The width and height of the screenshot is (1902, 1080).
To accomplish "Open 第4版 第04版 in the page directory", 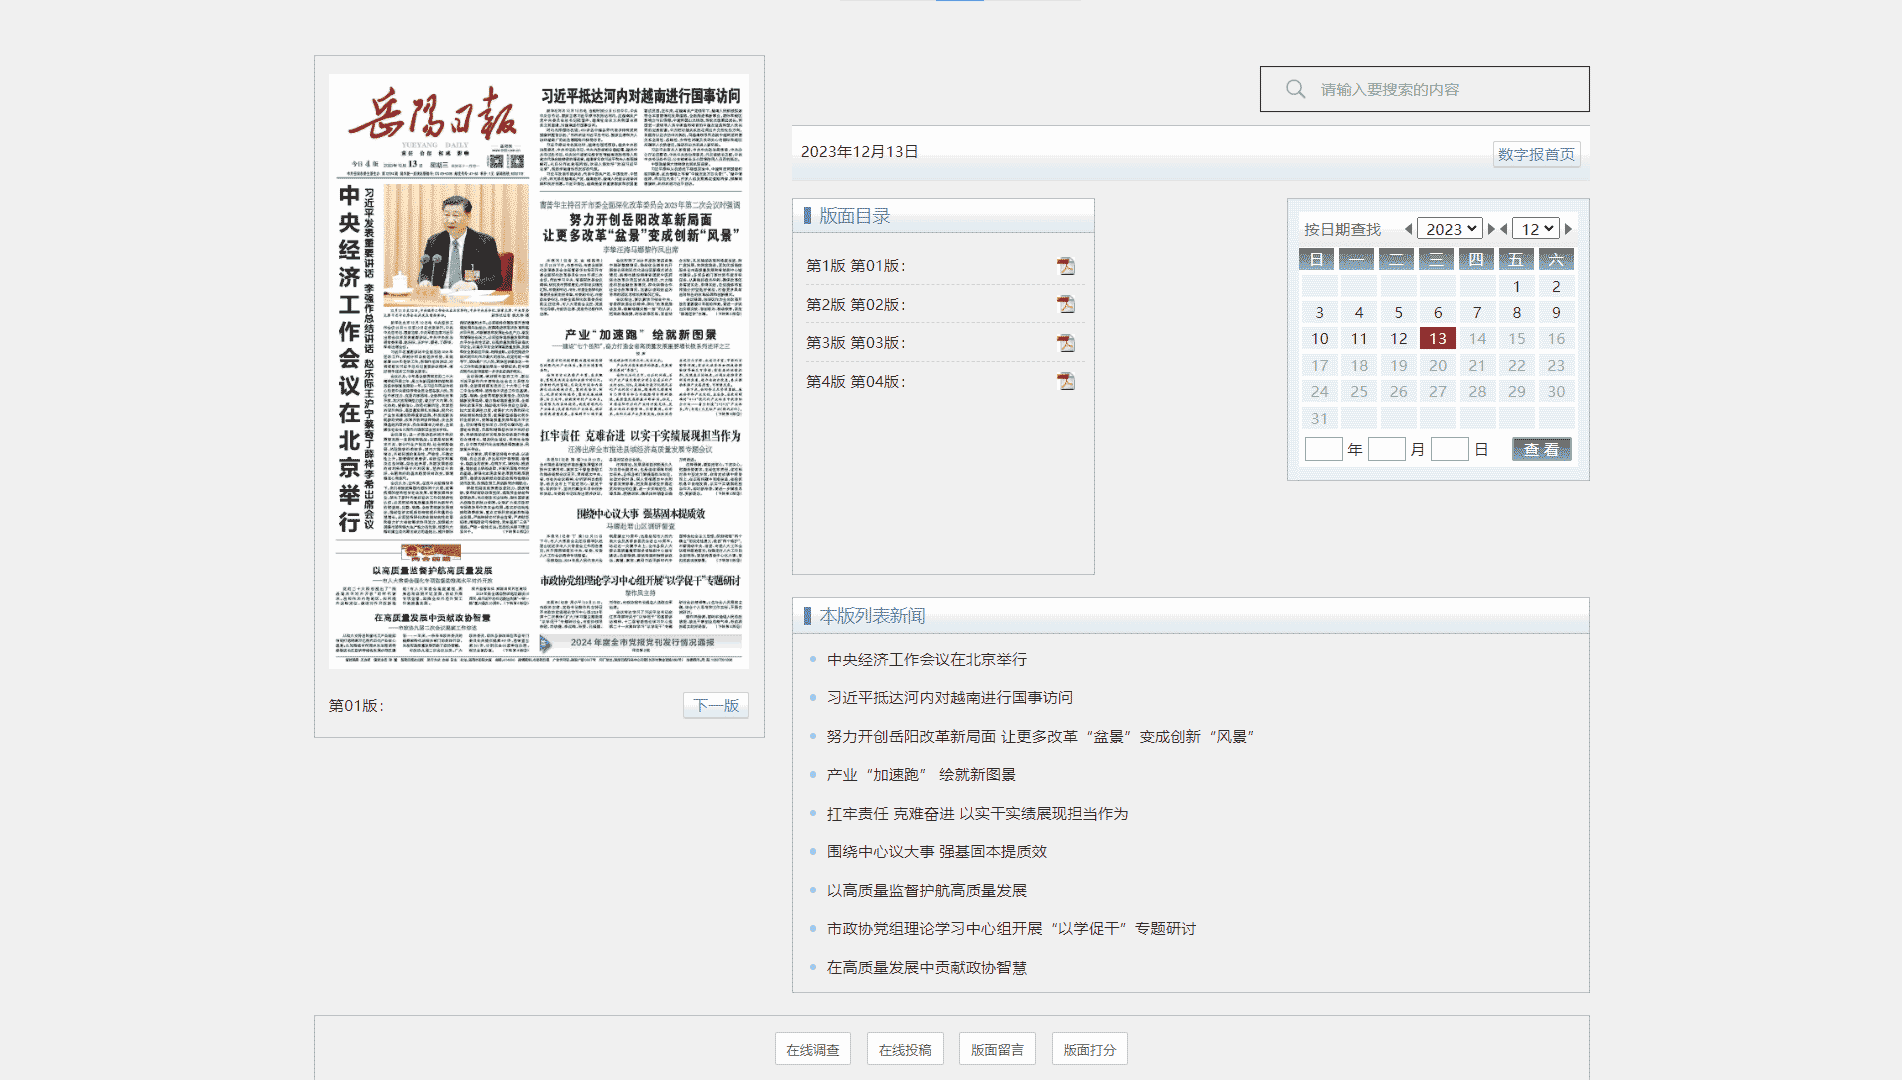I will (x=856, y=381).
